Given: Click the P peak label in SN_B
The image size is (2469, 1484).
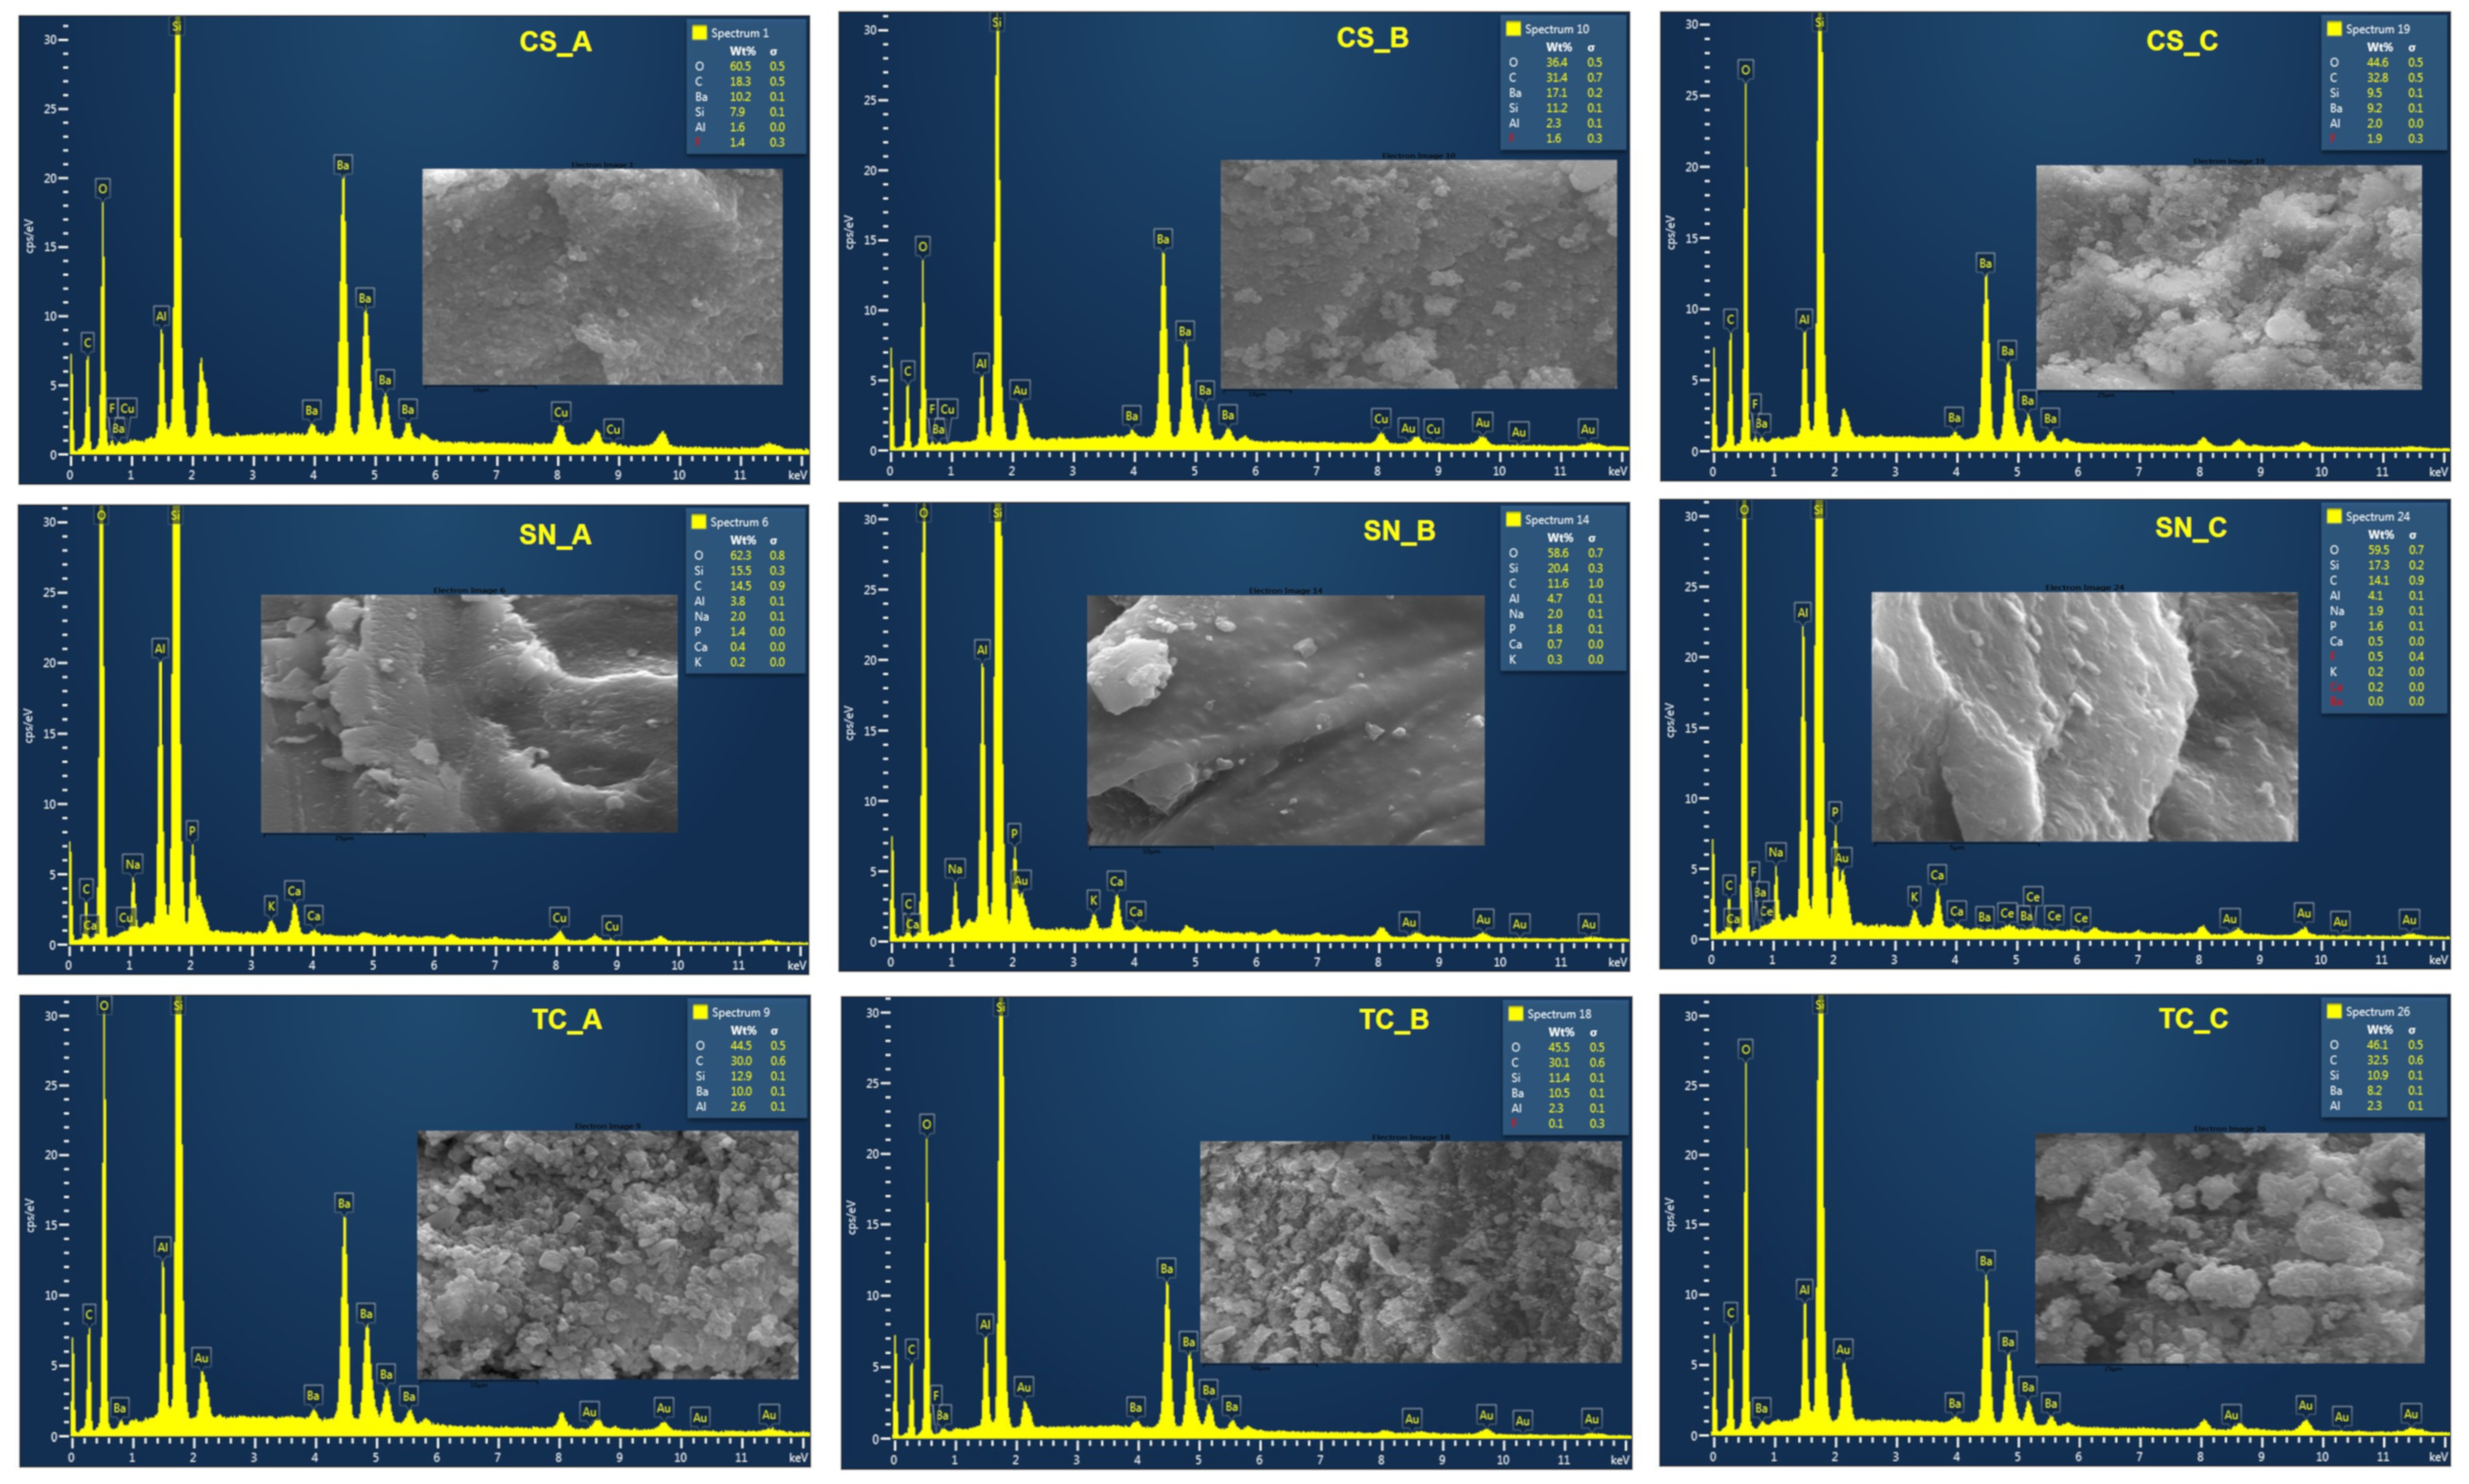Looking at the screenshot, I should [x=1014, y=833].
